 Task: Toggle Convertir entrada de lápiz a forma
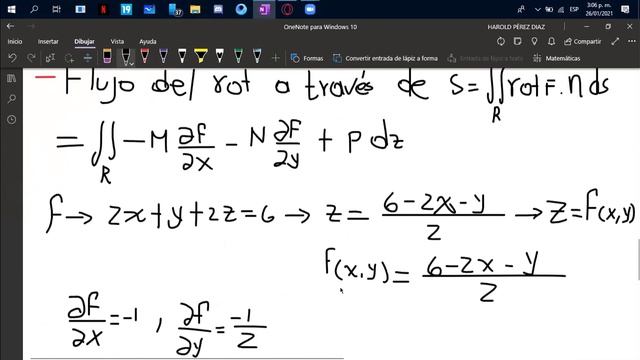pos(385,58)
